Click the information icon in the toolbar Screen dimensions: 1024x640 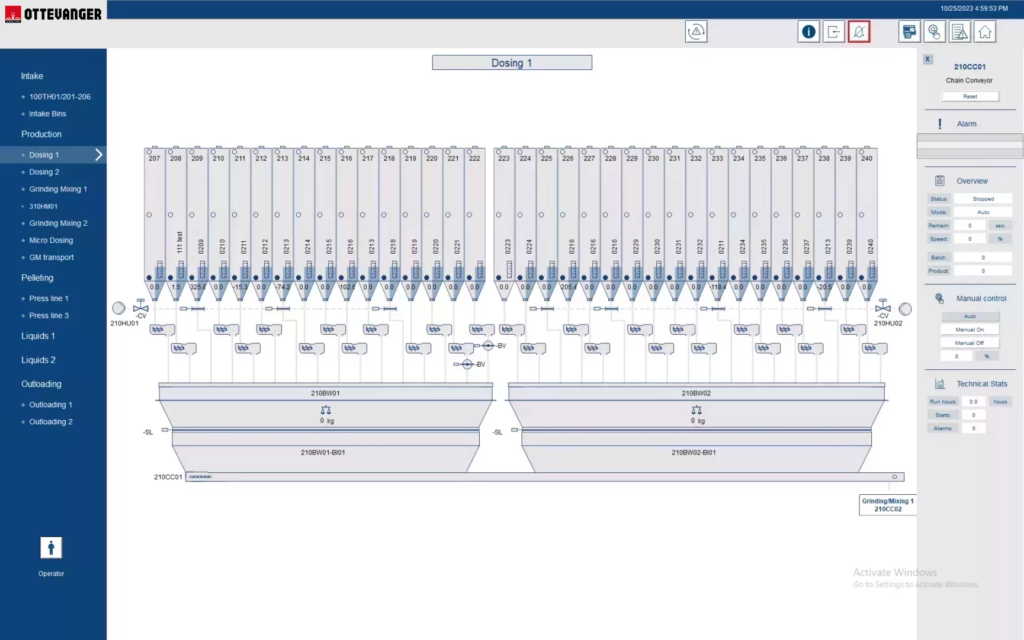click(808, 32)
